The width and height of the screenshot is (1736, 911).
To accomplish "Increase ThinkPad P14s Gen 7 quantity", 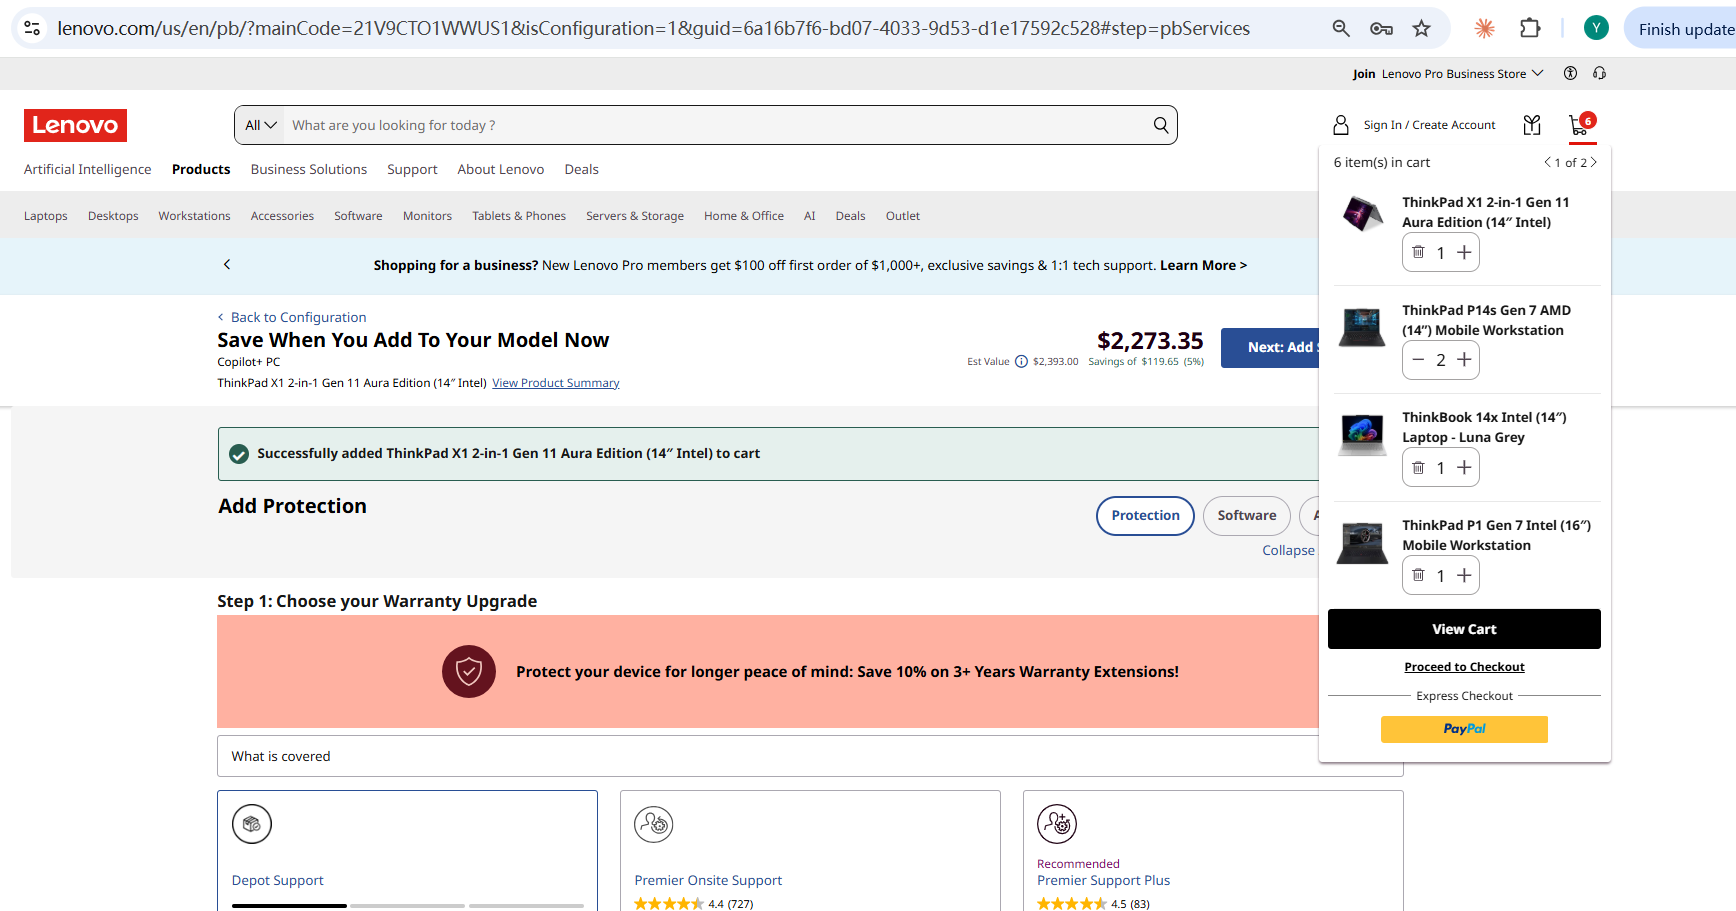I will pos(1464,360).
